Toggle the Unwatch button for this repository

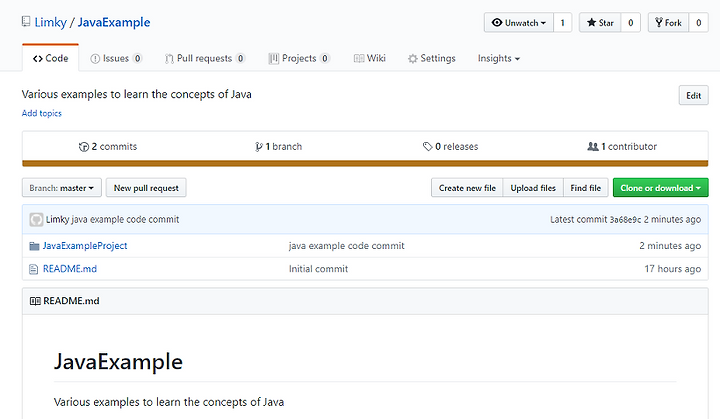[517, 22]
